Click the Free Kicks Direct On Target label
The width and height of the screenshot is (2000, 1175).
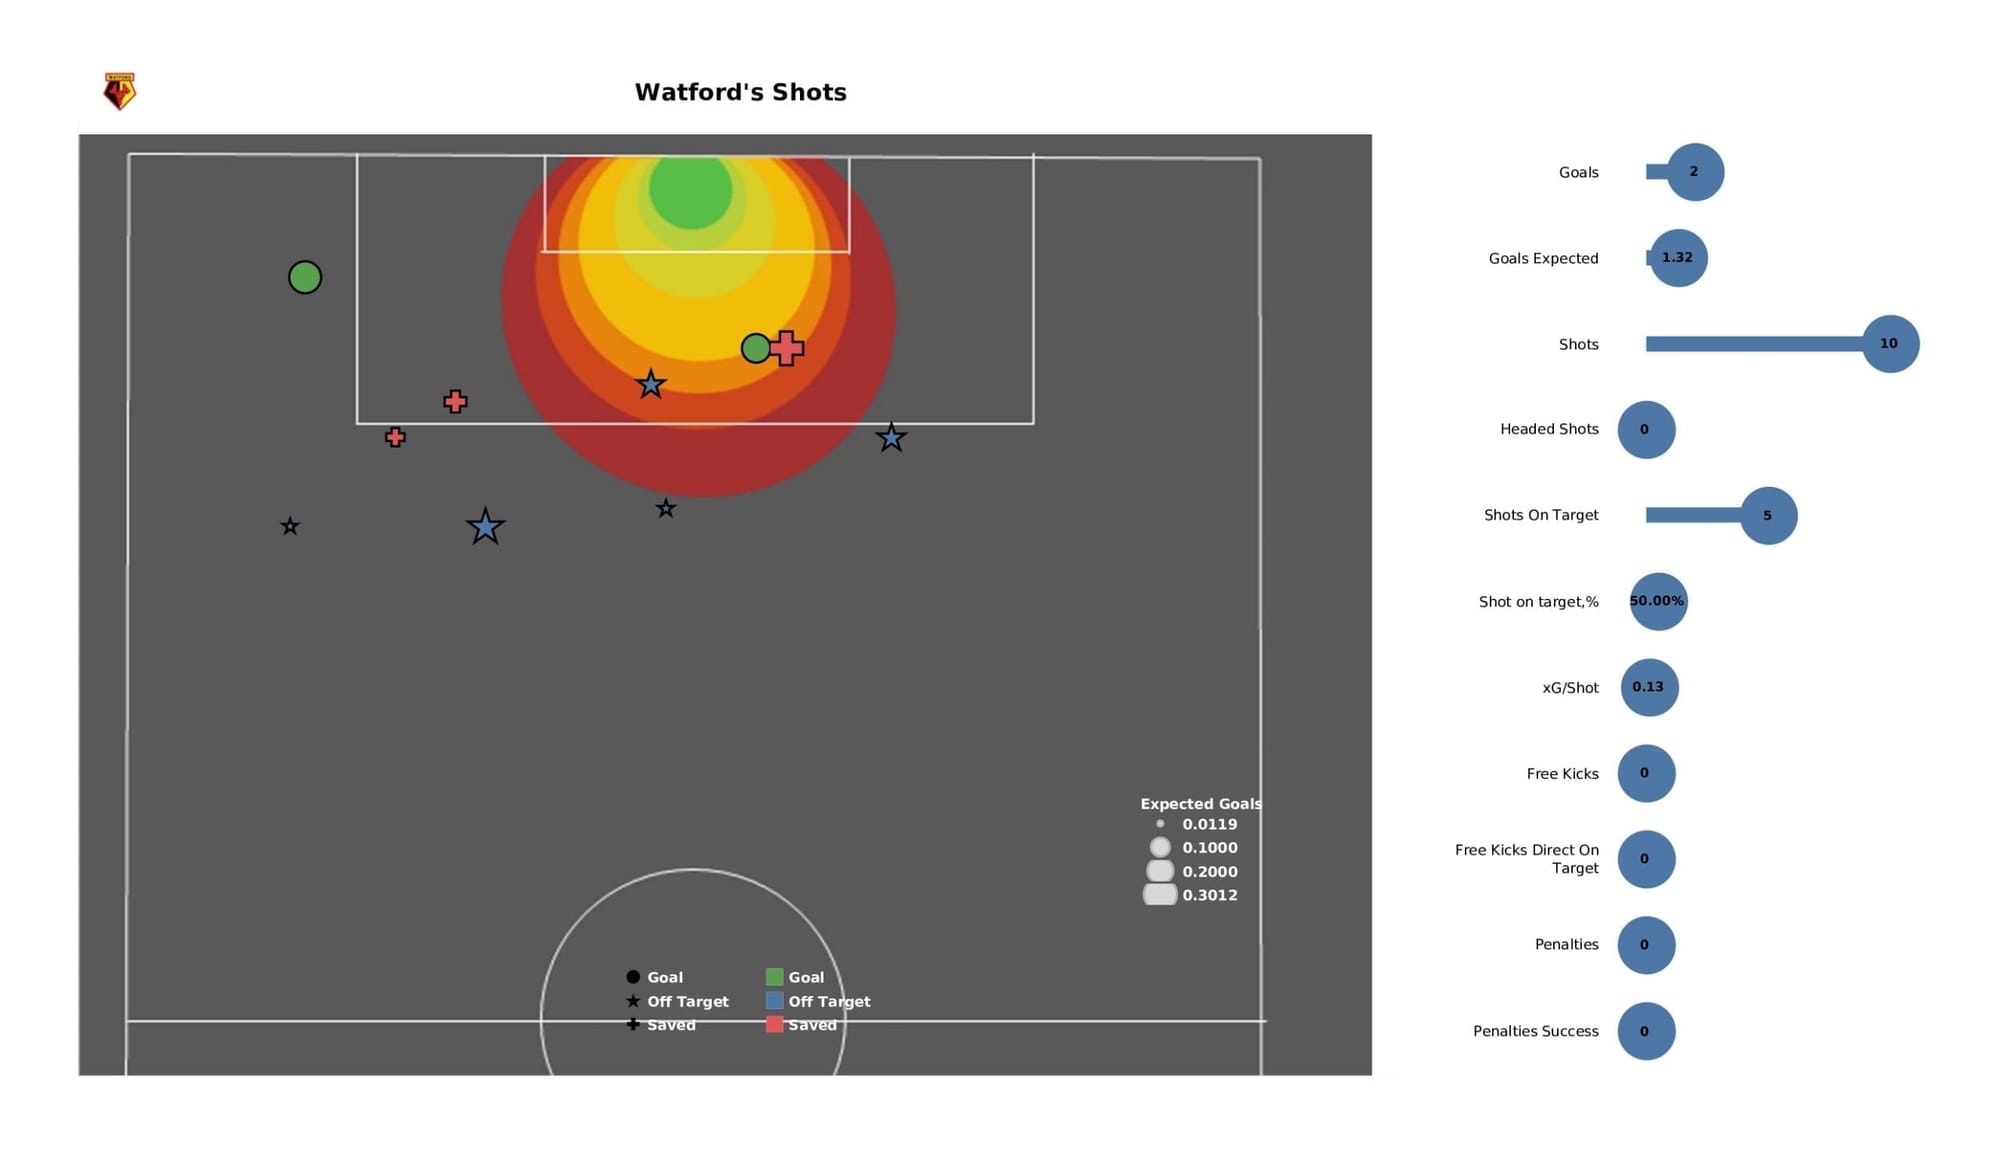(1526, 859)
